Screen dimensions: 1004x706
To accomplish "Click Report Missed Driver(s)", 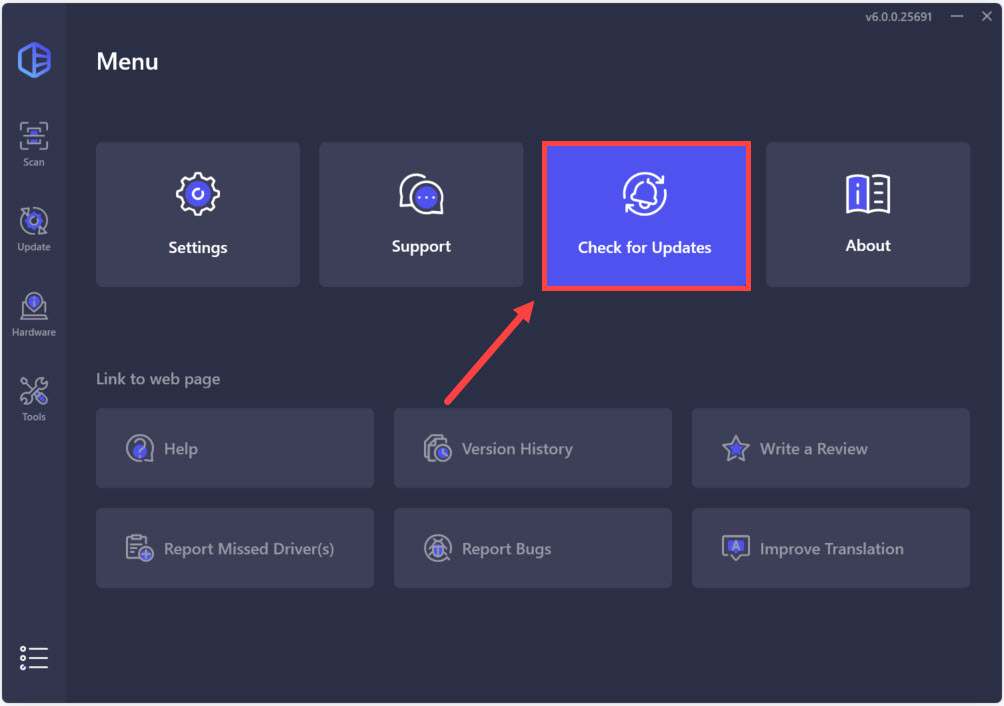I will pyautogui.click(x=235, y=548).
